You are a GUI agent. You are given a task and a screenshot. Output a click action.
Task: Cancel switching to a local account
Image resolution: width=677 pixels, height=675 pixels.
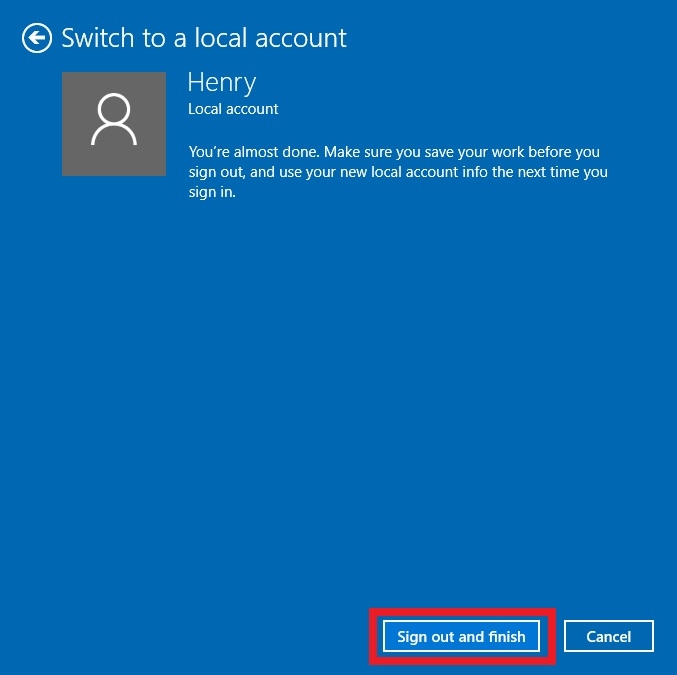coord(608,636)
